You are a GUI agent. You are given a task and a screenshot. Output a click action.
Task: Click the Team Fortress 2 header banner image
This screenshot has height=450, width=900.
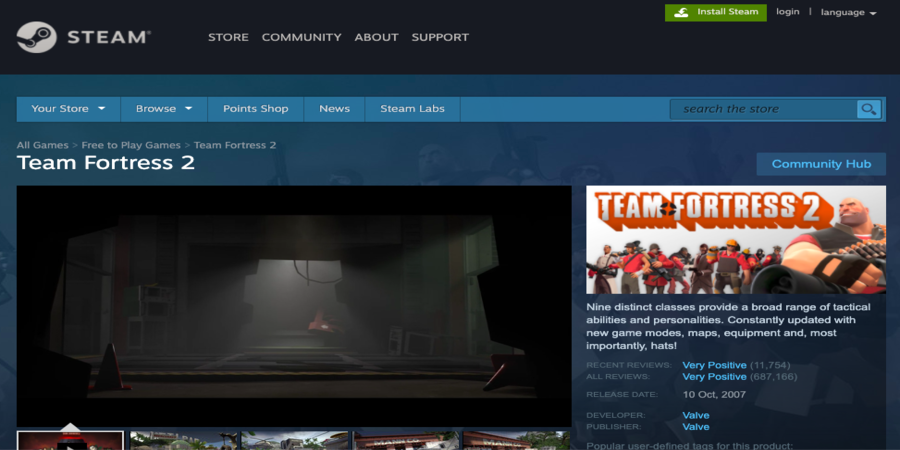pyautogui.click(x=736, y=240)
